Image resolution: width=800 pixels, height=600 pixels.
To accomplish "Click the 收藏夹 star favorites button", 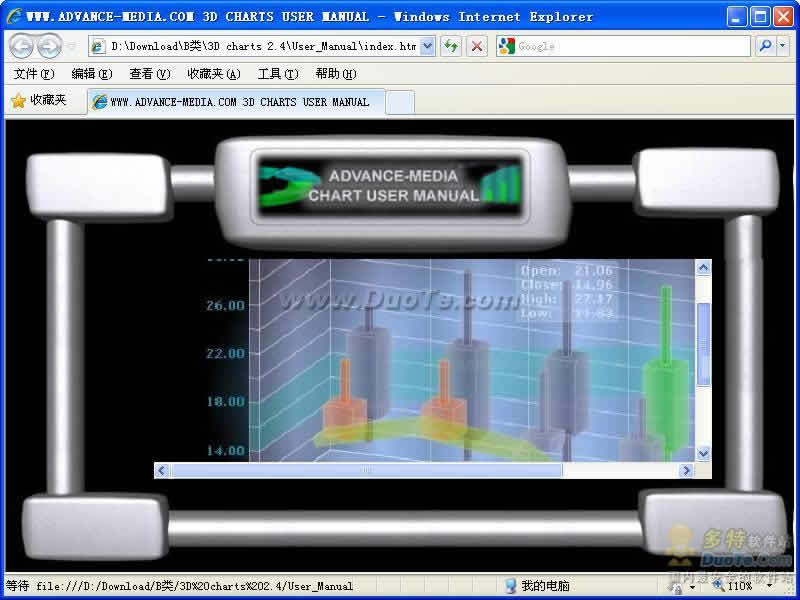I will (x=39, y=101).
